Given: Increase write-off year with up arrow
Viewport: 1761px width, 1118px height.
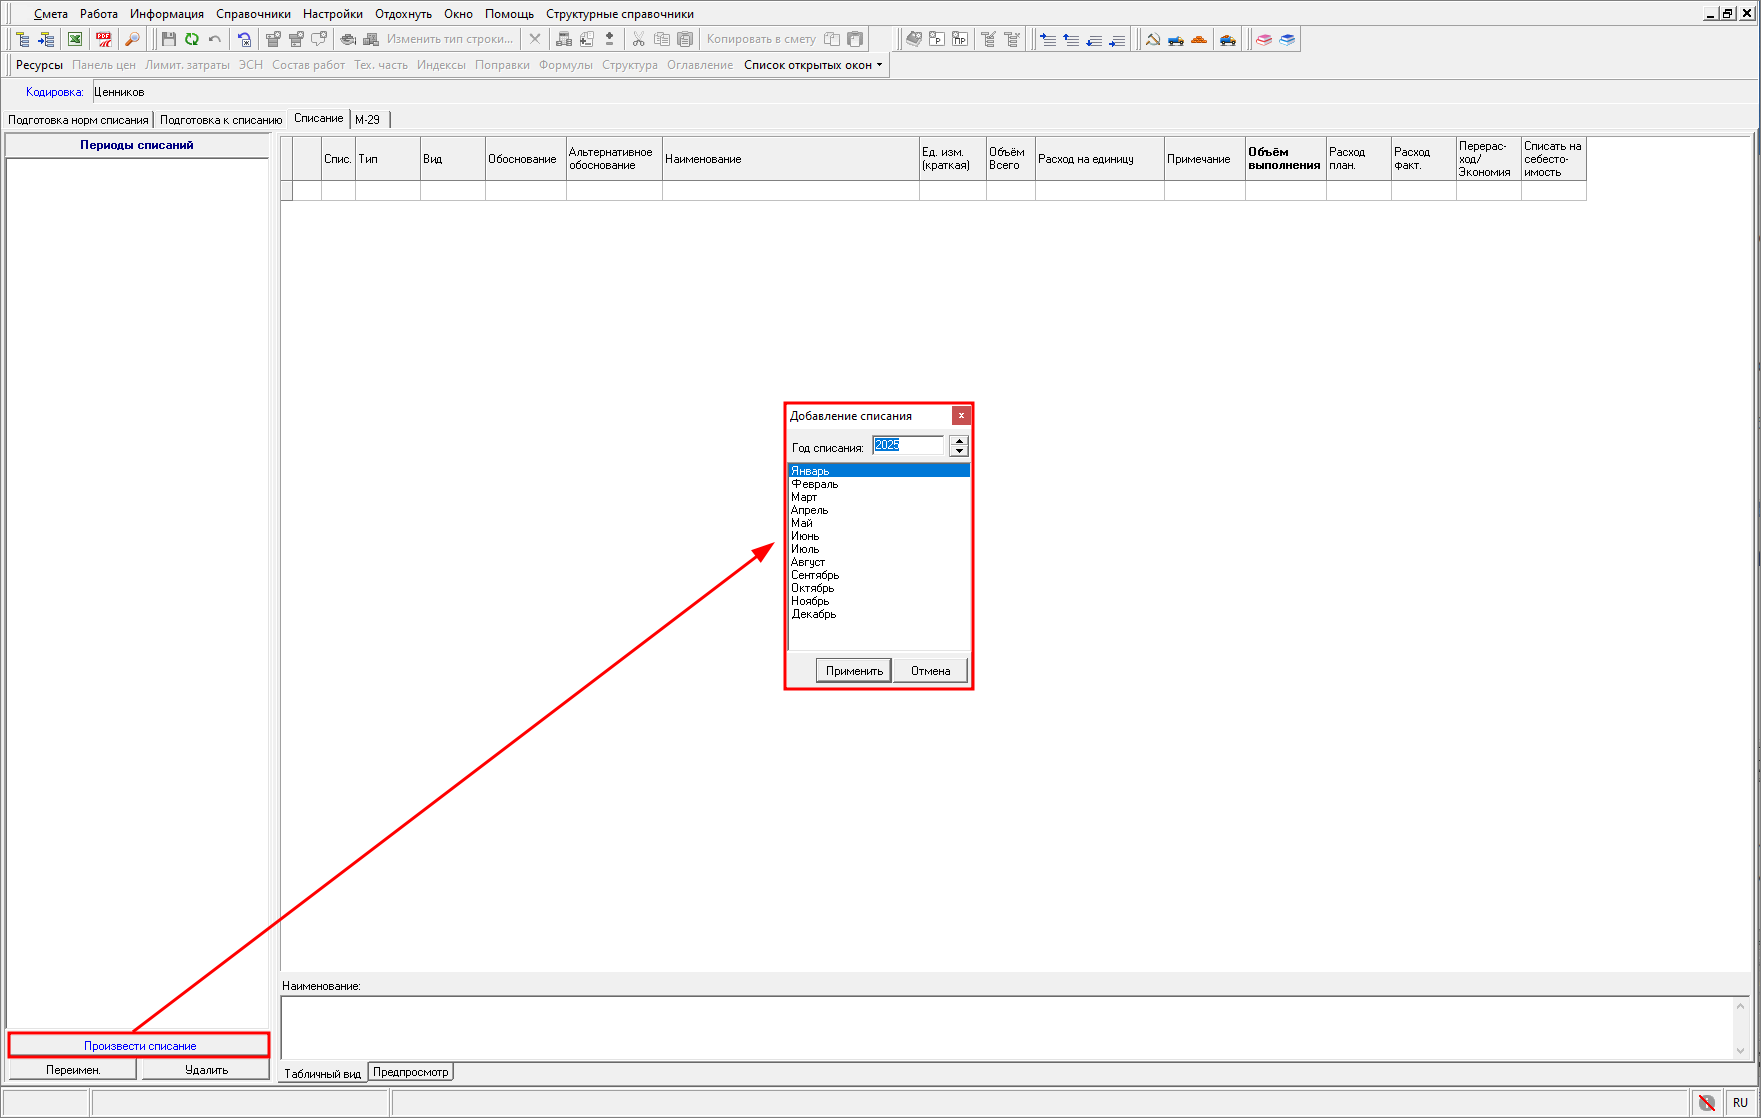Looking at the screenshot, I should pos(959,440).
